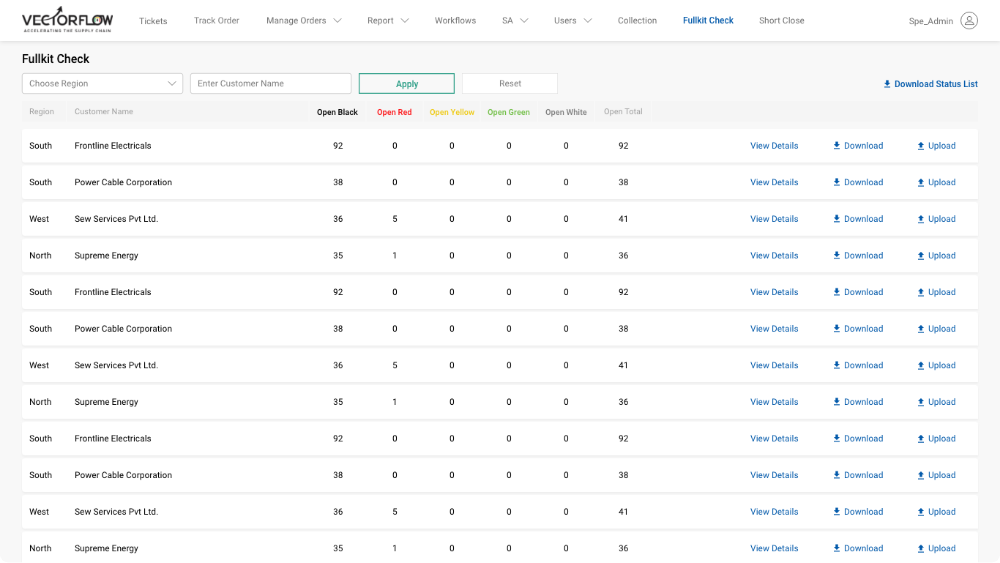
Task: Download the first Frontline Electricals row
Action: tap(857, 146)
